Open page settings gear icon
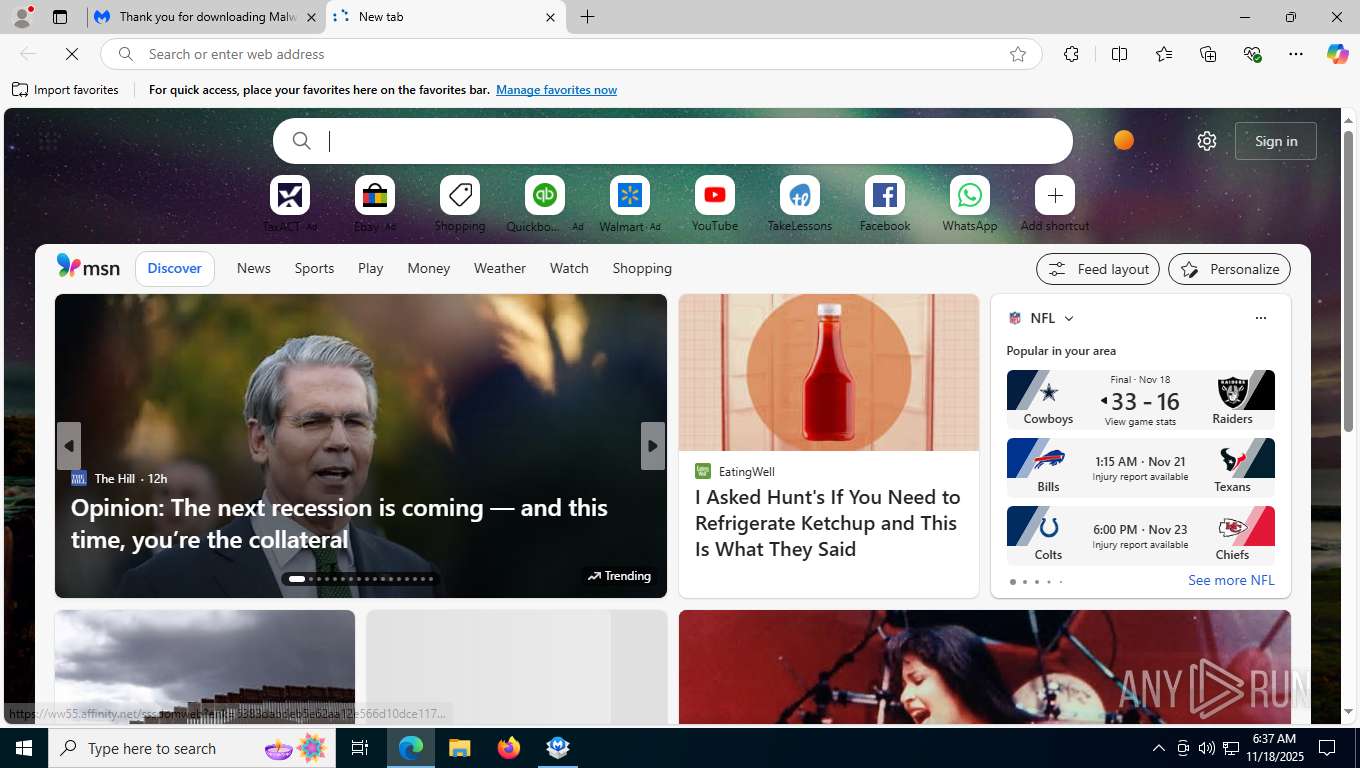The width and height of the screenshot is (1360, 768). (1207, 141)
